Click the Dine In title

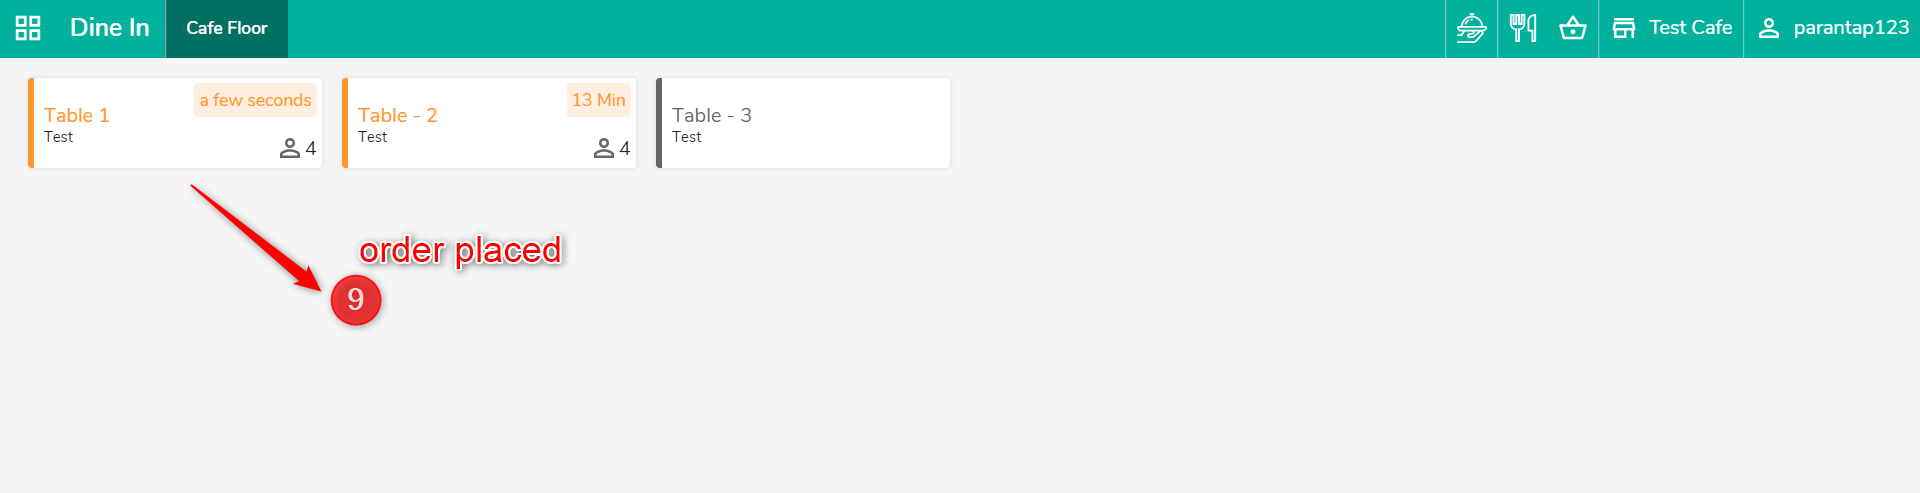(110, 28)
